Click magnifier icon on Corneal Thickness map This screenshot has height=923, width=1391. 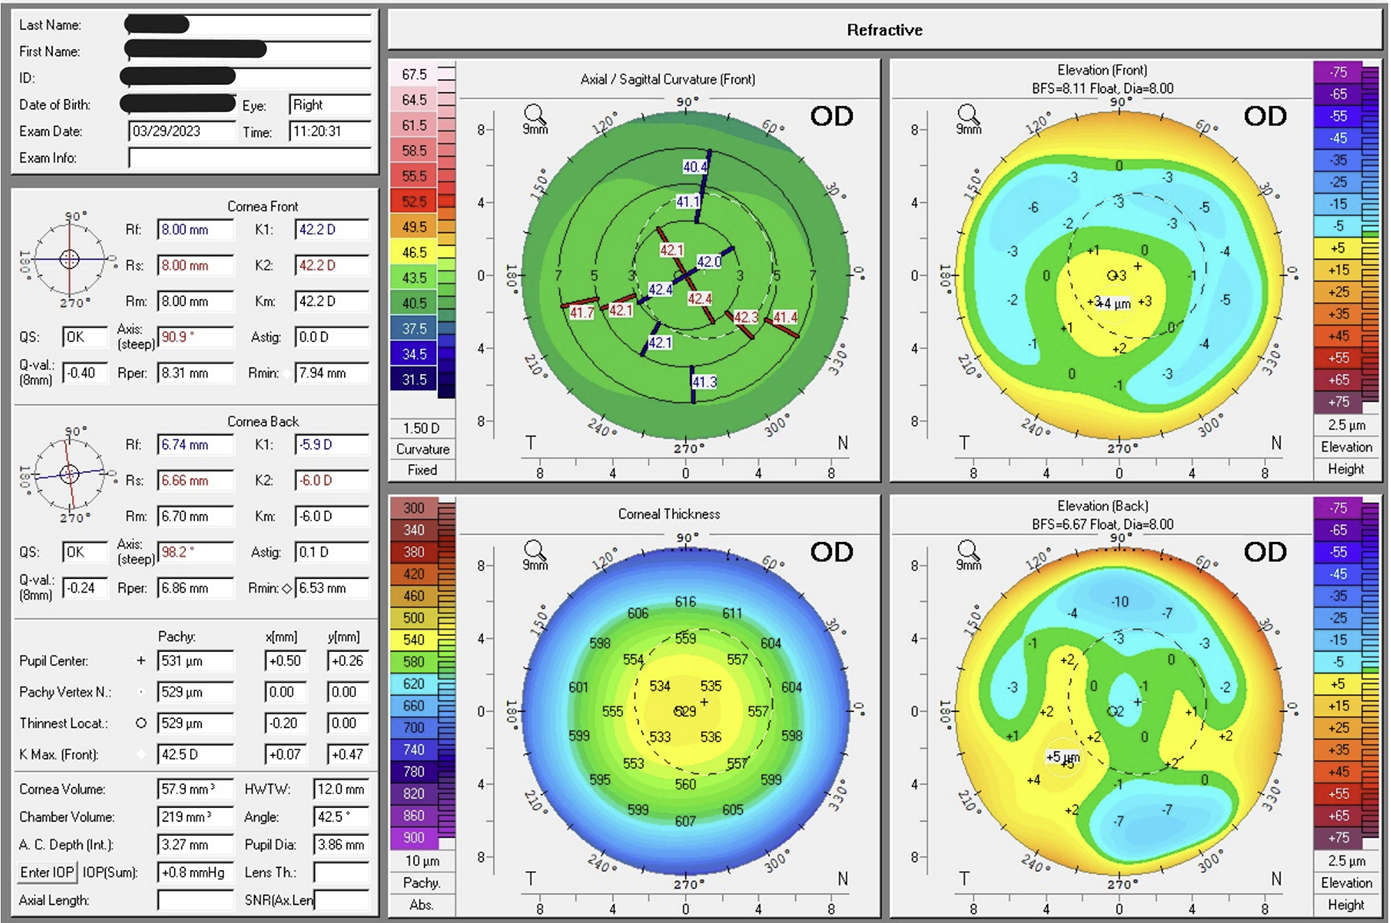coord(534,550)
